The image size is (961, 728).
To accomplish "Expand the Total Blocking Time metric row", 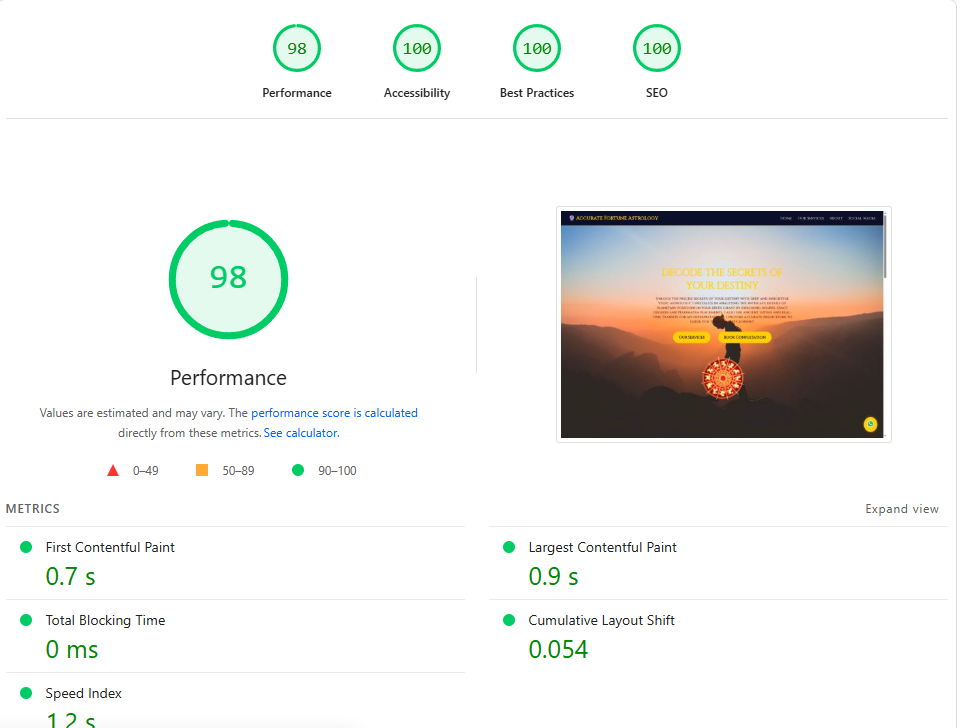I will [x=105, y=621].
